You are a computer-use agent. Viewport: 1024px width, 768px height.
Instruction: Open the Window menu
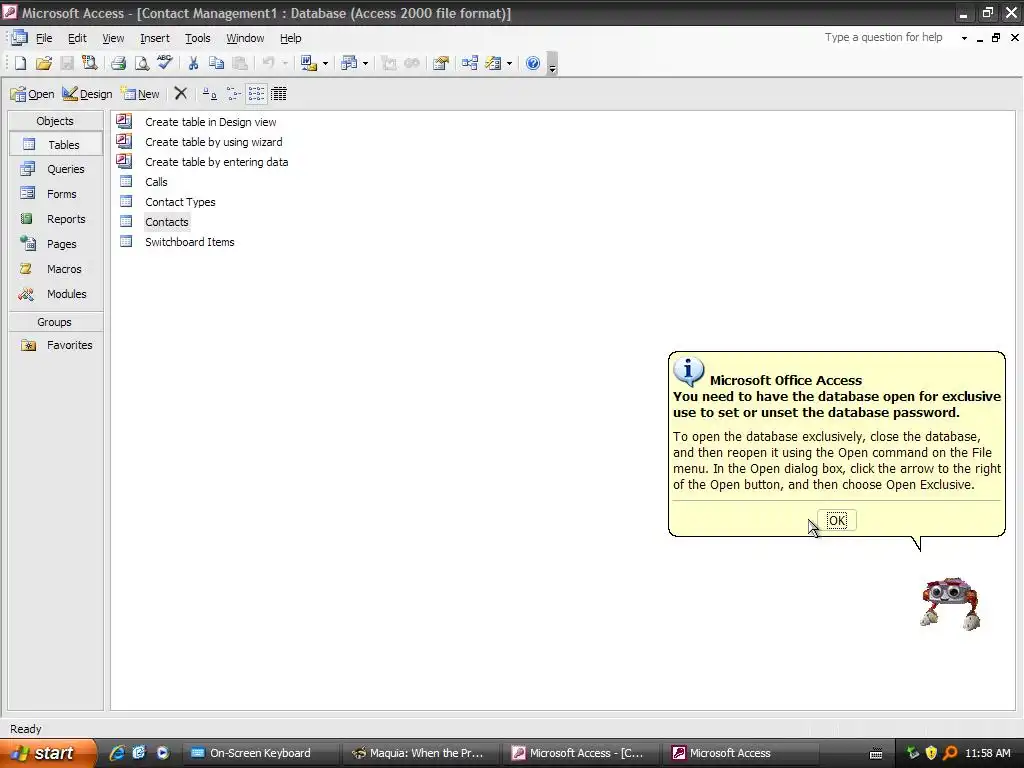[245, 38]
